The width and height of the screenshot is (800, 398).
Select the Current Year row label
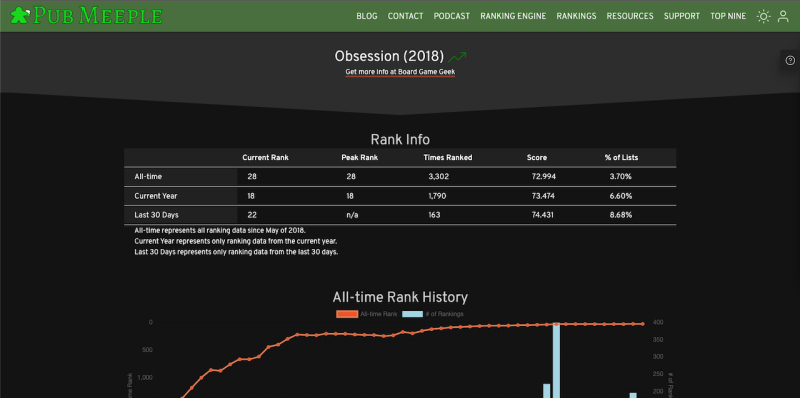pos(156,196)
